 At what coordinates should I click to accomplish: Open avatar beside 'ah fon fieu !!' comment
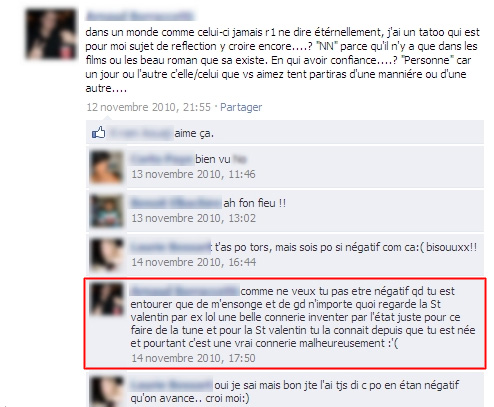[x=107, y=211]
